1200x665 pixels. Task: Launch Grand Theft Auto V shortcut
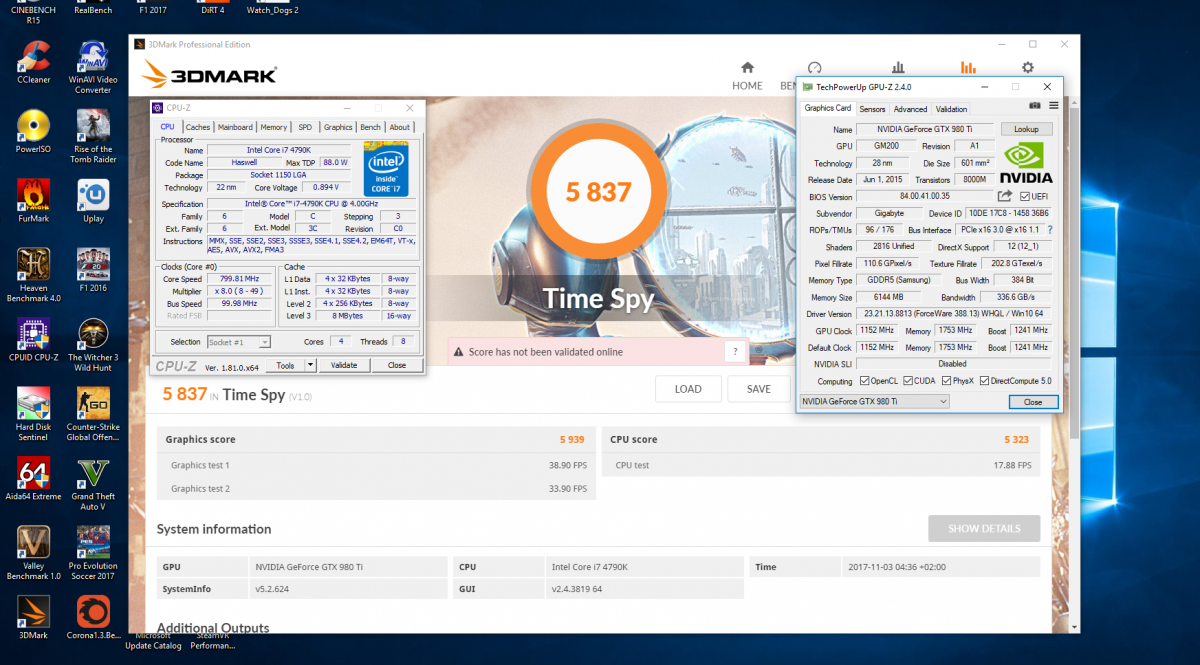pos(93,484)
